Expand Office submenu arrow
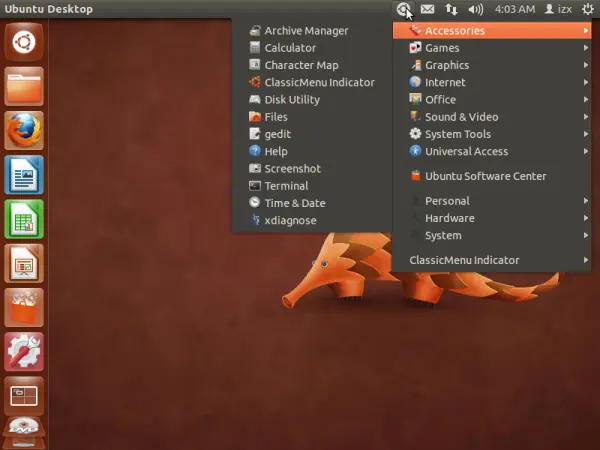This screenshot has height=450, width=600. click(585, 99)
